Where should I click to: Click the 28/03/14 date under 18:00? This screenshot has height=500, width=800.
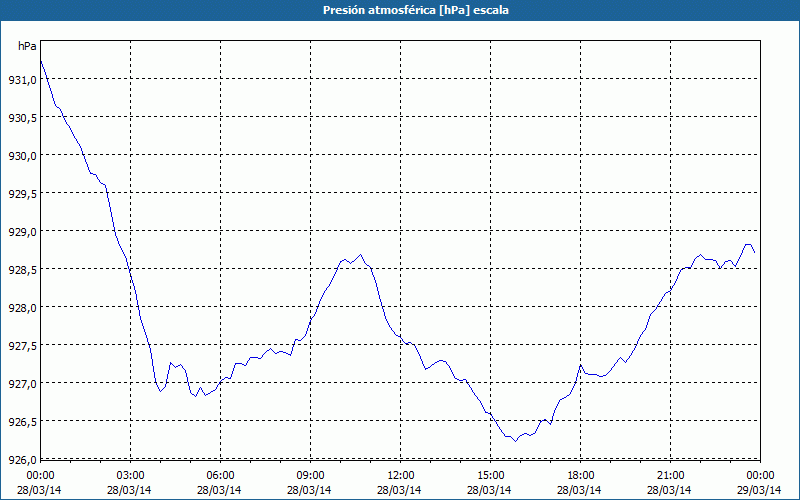coord(579,490)
